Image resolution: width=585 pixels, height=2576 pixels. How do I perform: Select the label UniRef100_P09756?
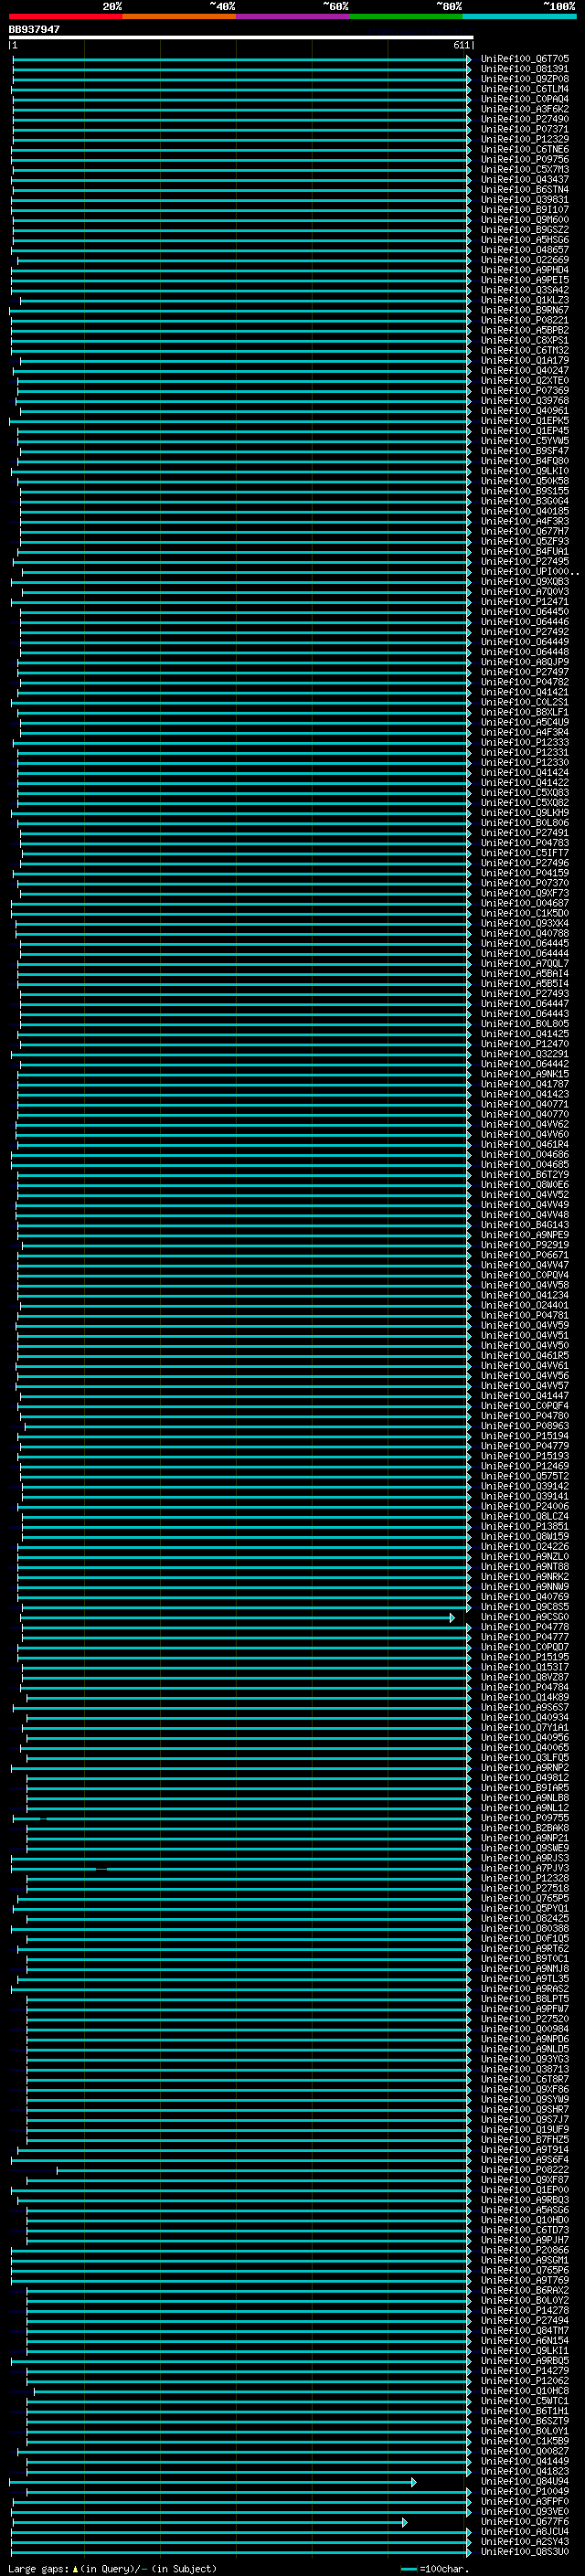click(524, 159)
